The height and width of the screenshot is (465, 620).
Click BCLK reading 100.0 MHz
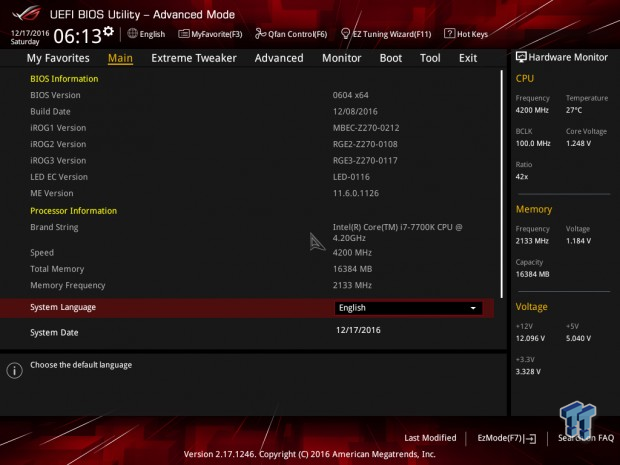coord(533,144)
